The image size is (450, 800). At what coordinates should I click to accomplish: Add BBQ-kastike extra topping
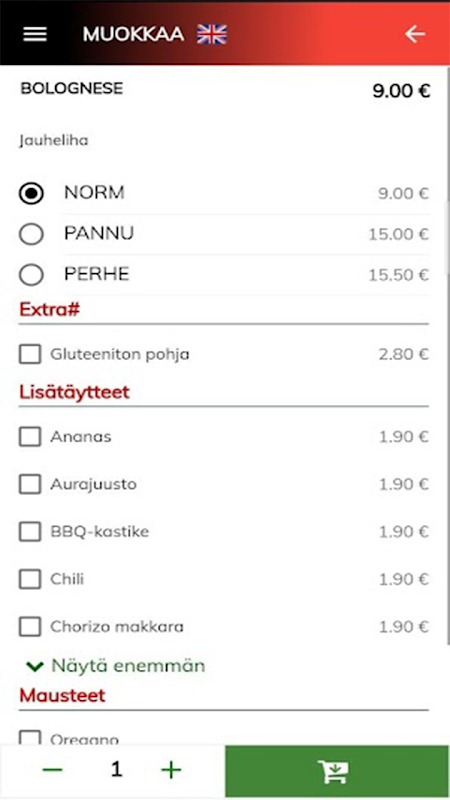coord(30,532)
